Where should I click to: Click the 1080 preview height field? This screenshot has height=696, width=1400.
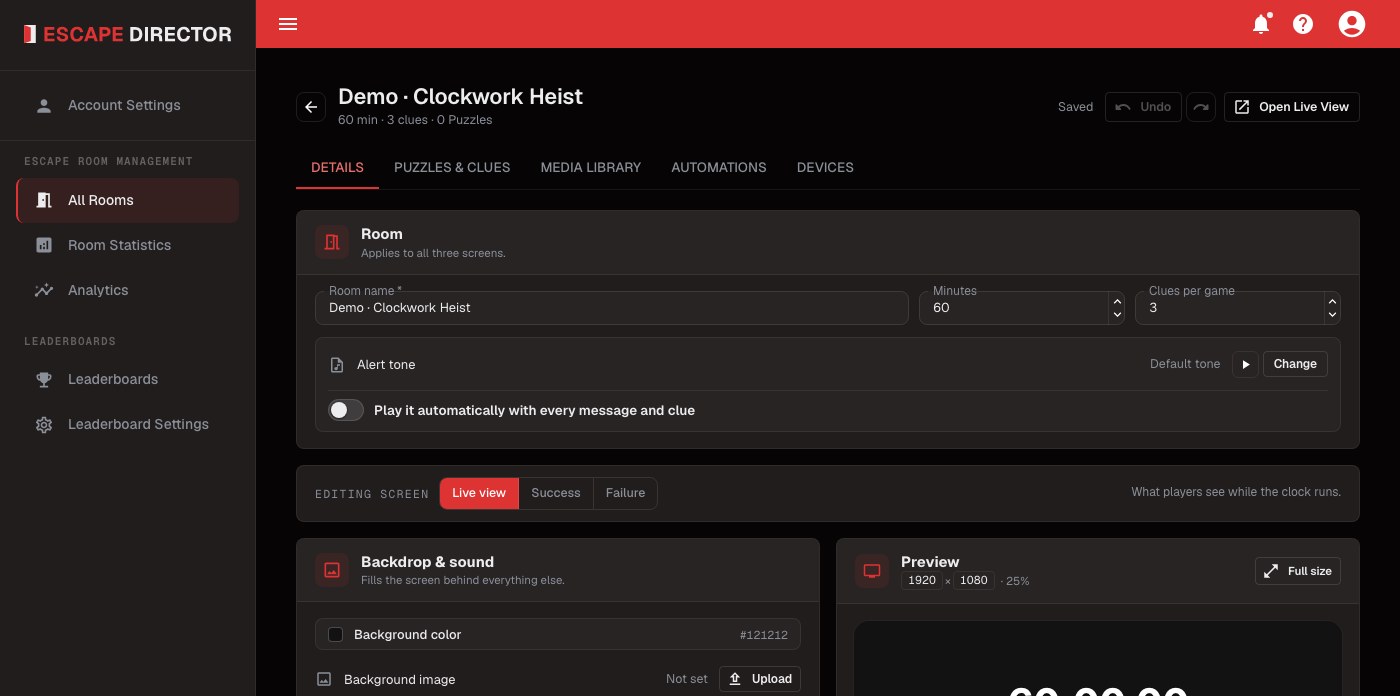(974, 581)
